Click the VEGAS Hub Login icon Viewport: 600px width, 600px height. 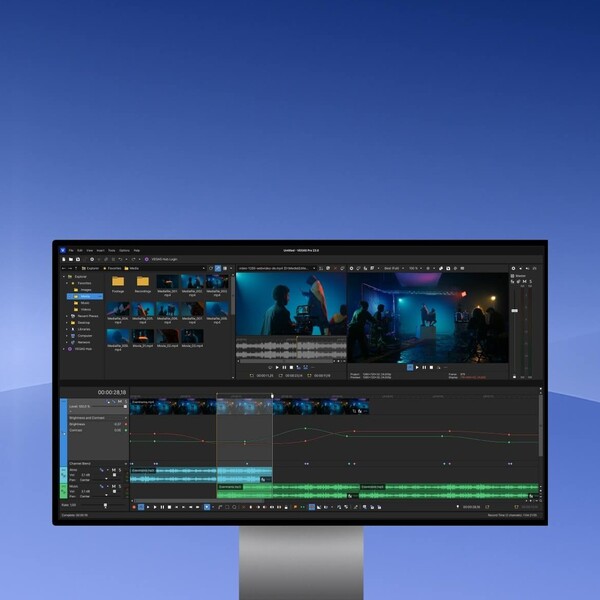click(x=146, y=259)
